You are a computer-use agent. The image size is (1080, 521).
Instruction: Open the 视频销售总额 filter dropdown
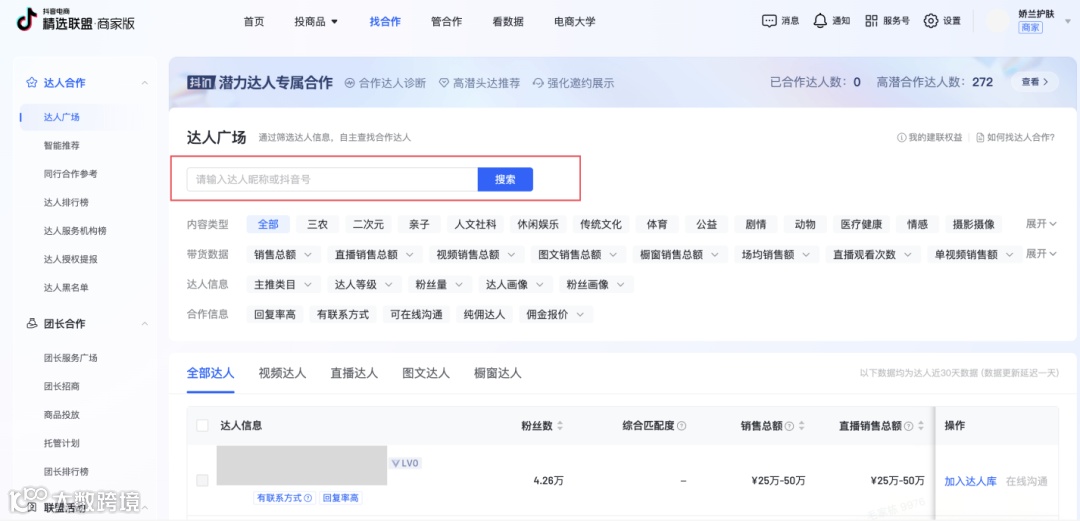point(476,254)
